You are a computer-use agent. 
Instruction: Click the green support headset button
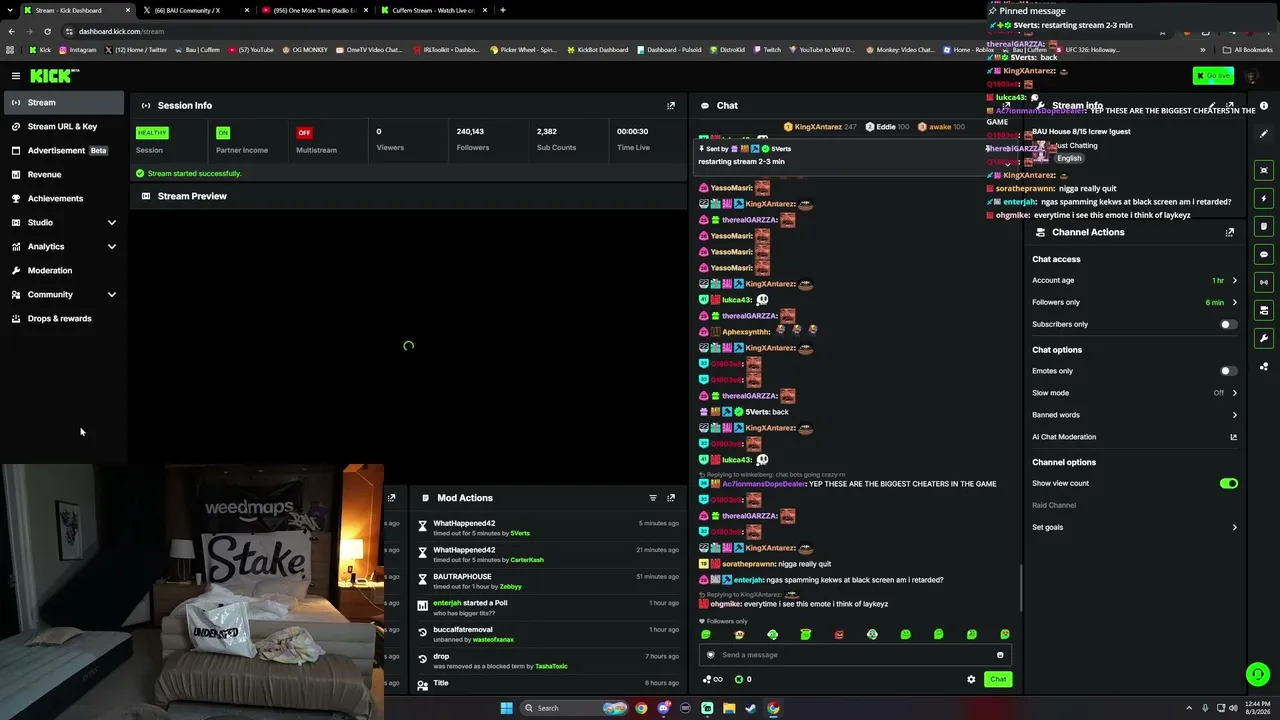pyautogui.click(x=1258, y=675)
